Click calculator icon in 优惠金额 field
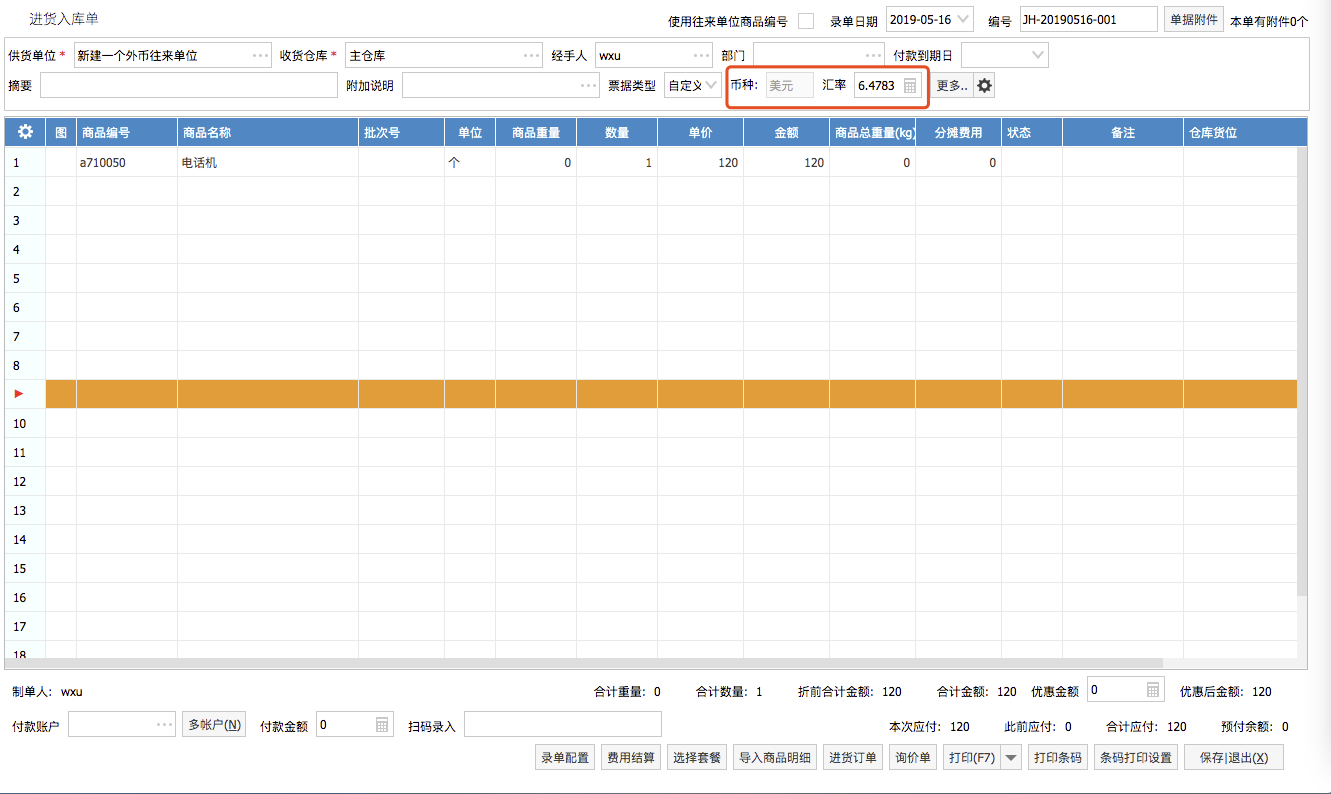Viewport: 1331px width, 794px height. tap(1153, 690)
